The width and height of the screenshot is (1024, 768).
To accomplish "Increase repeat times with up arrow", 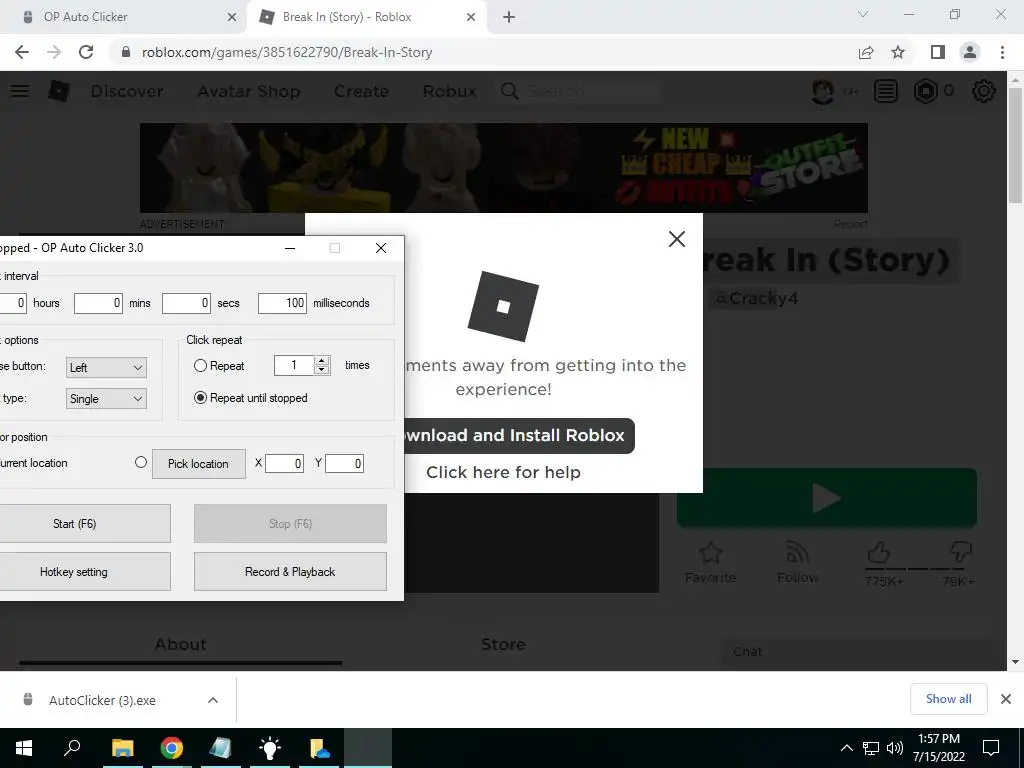I will coord(321,360).
